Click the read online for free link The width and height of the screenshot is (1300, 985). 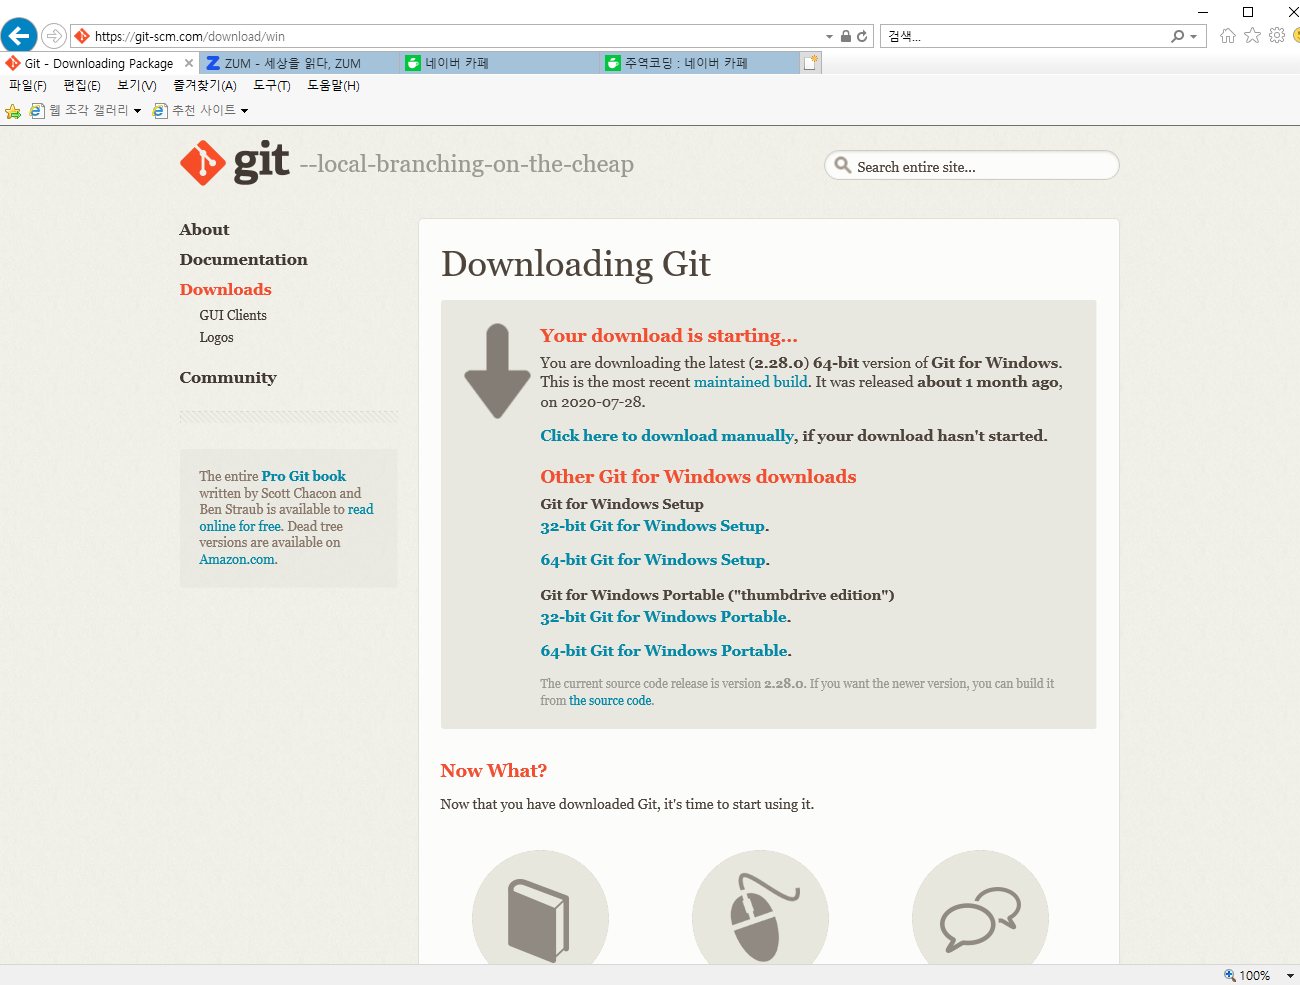[286, 517]
